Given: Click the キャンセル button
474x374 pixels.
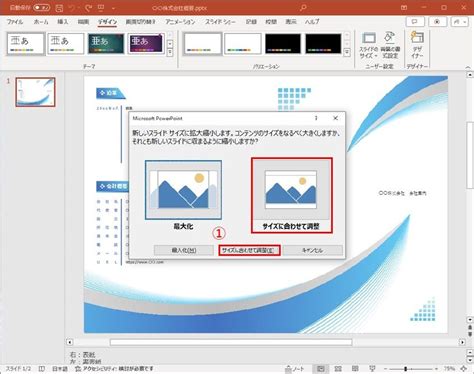Looking at the screenshot, I should click(x=313, y=250).
